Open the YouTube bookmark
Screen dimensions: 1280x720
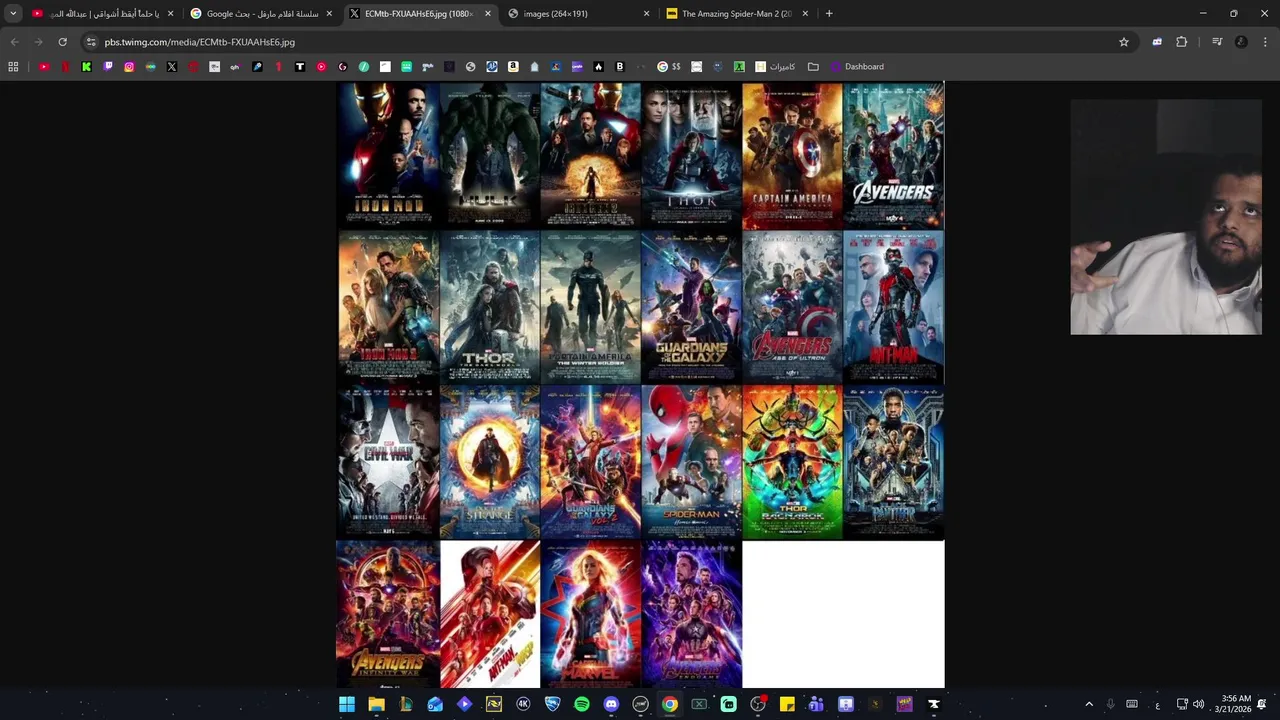click(x=44, y=67)
